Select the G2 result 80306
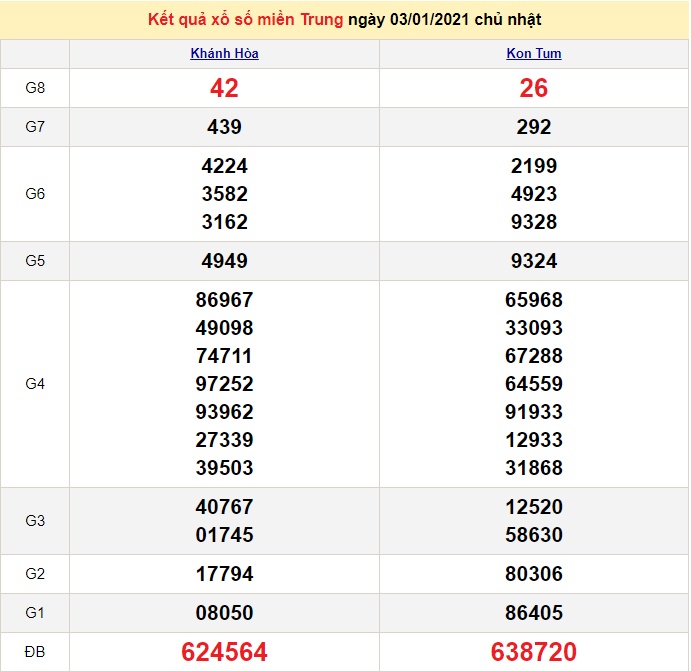The height and width of the screenshot is (671, 691). coord(533,574)
